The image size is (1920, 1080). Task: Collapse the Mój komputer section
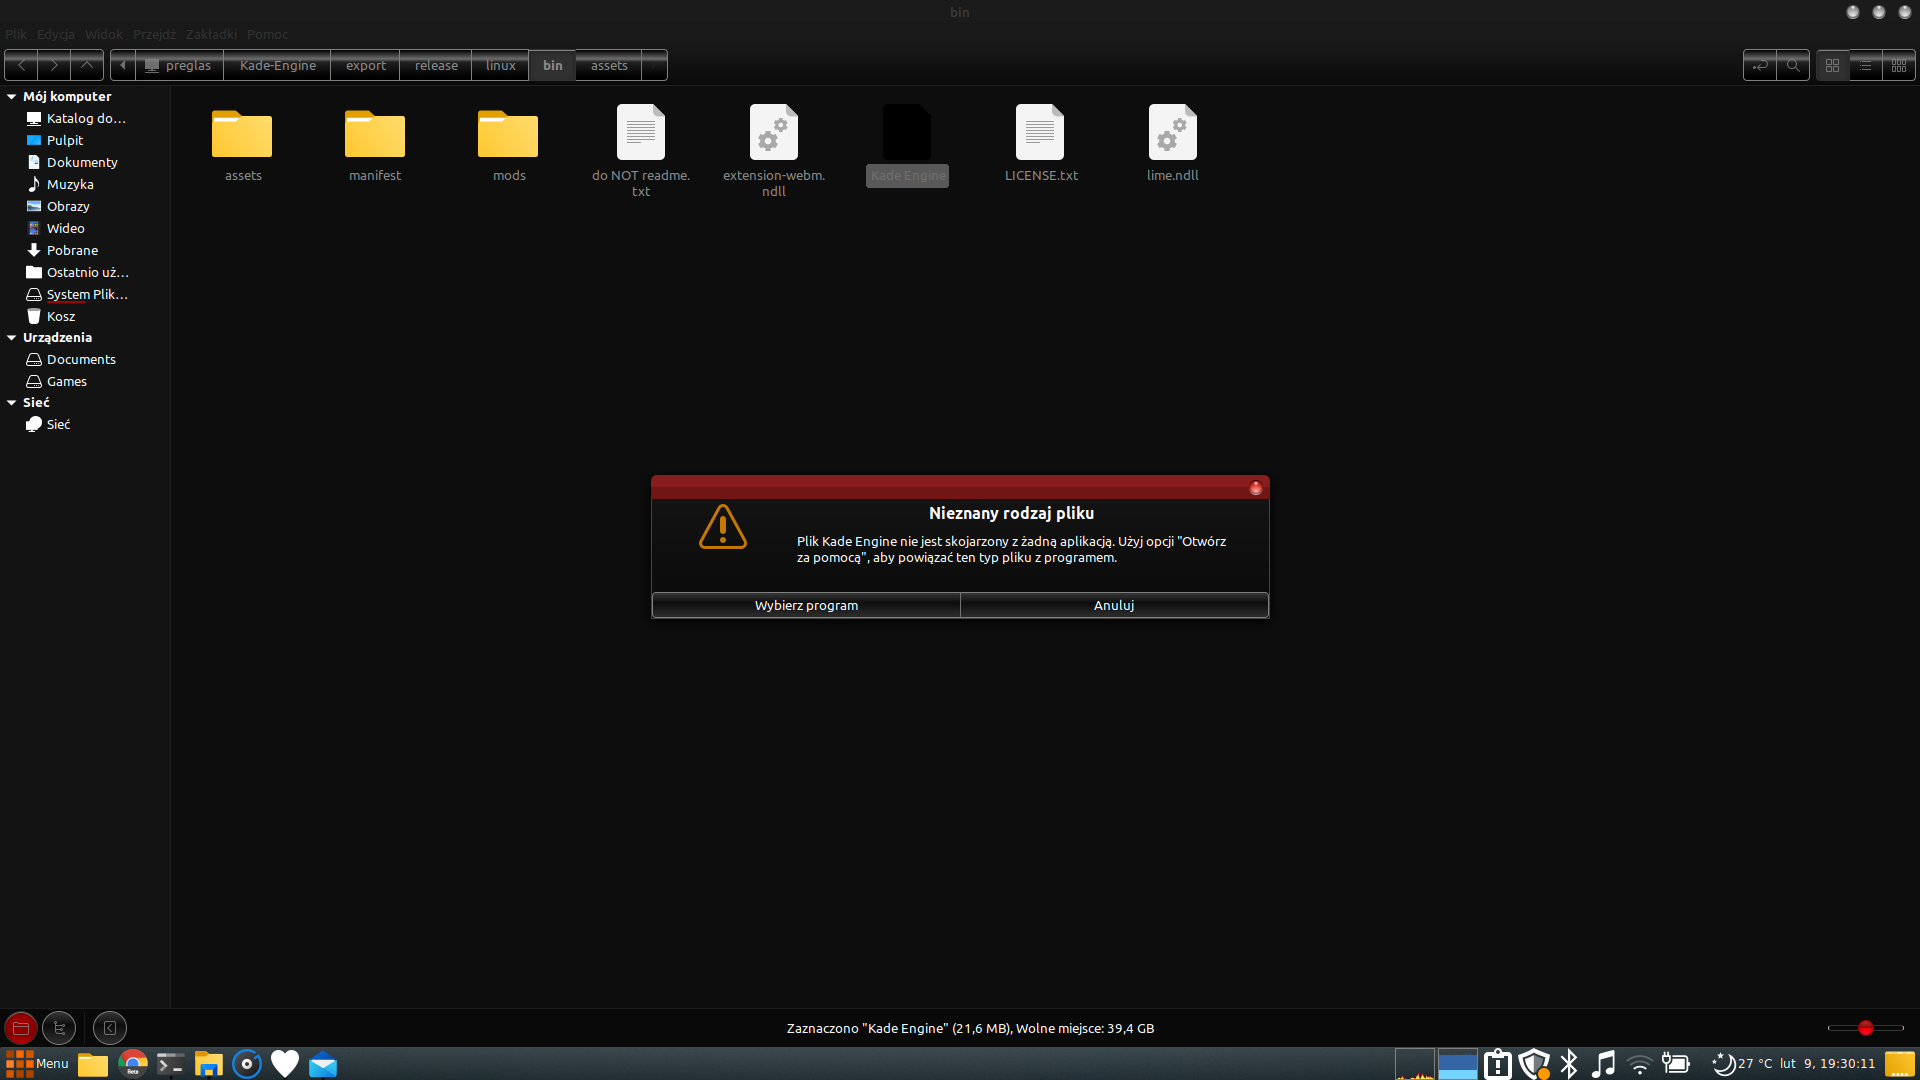click(11, 96)
